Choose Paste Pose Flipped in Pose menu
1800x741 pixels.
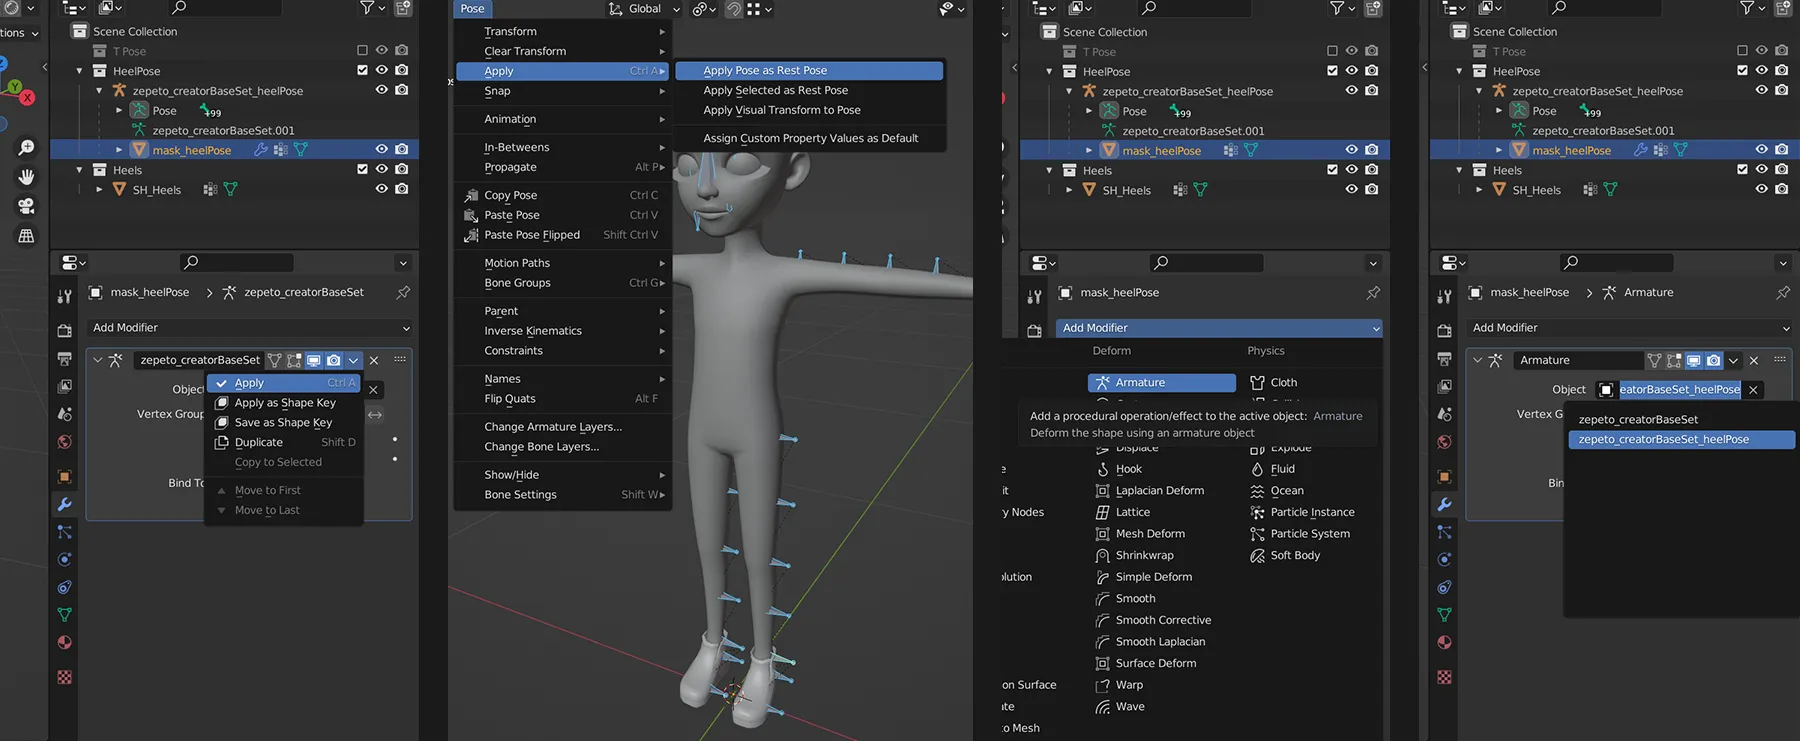[x=562, y=235]
